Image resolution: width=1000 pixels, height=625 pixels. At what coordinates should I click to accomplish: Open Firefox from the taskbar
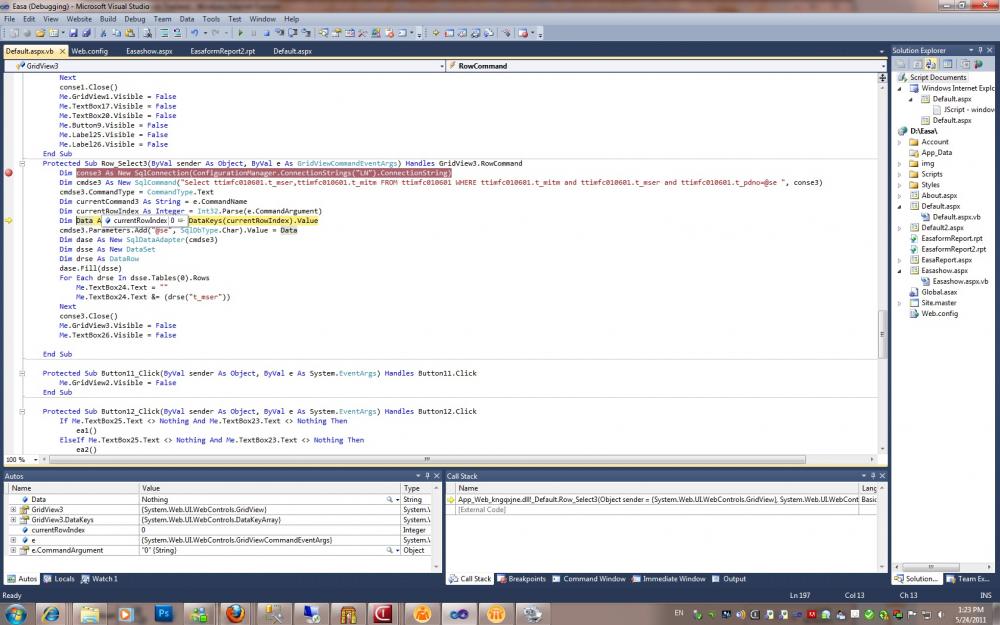(x=233, y=613)
